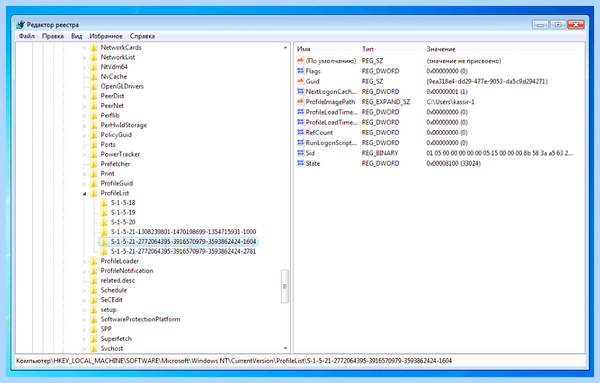Click the icon beside (По умолчанию) value

tap(300, 60)
